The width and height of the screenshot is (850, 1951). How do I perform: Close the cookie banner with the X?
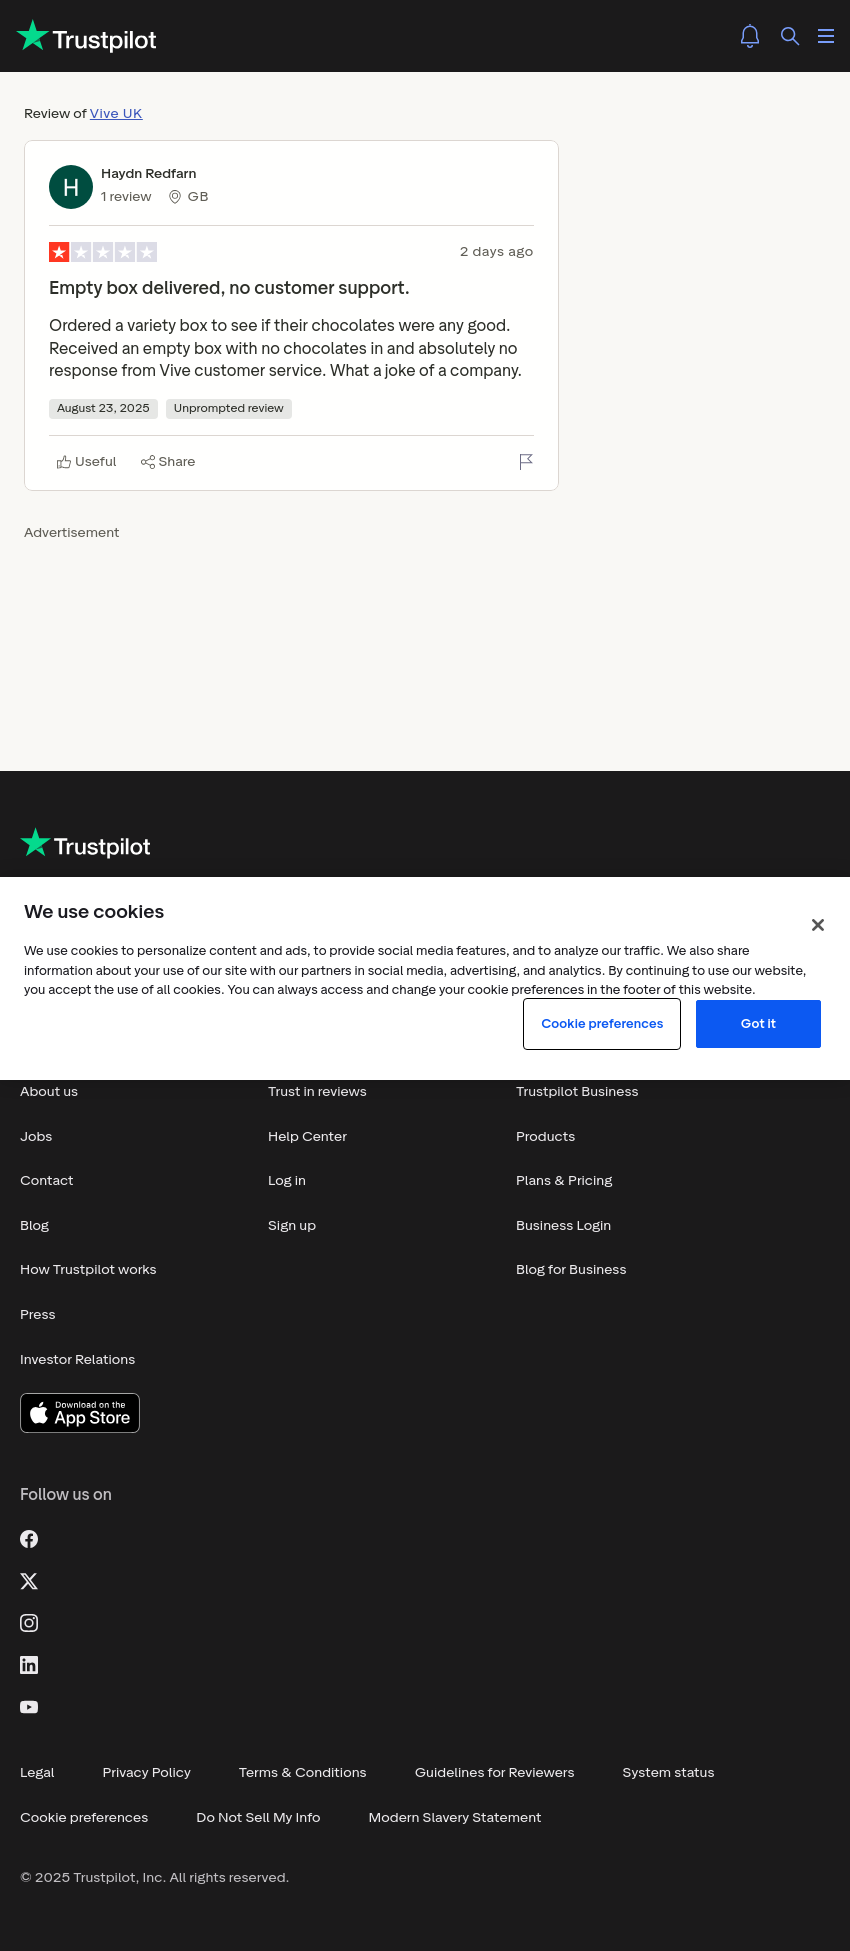click(x=818, y=925)
